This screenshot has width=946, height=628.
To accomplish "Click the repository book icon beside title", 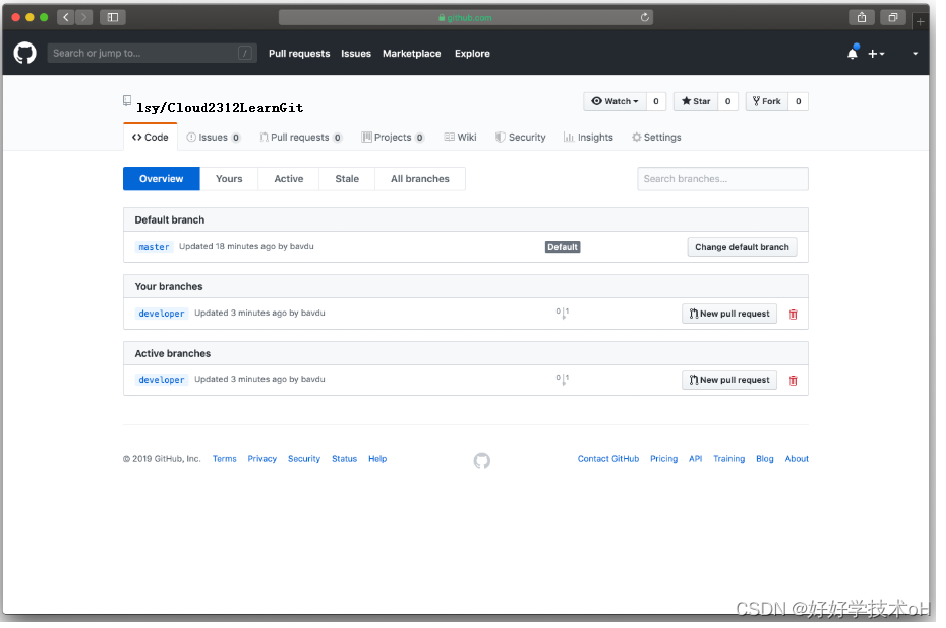I will pyautogui.click(x=127, y=100).
